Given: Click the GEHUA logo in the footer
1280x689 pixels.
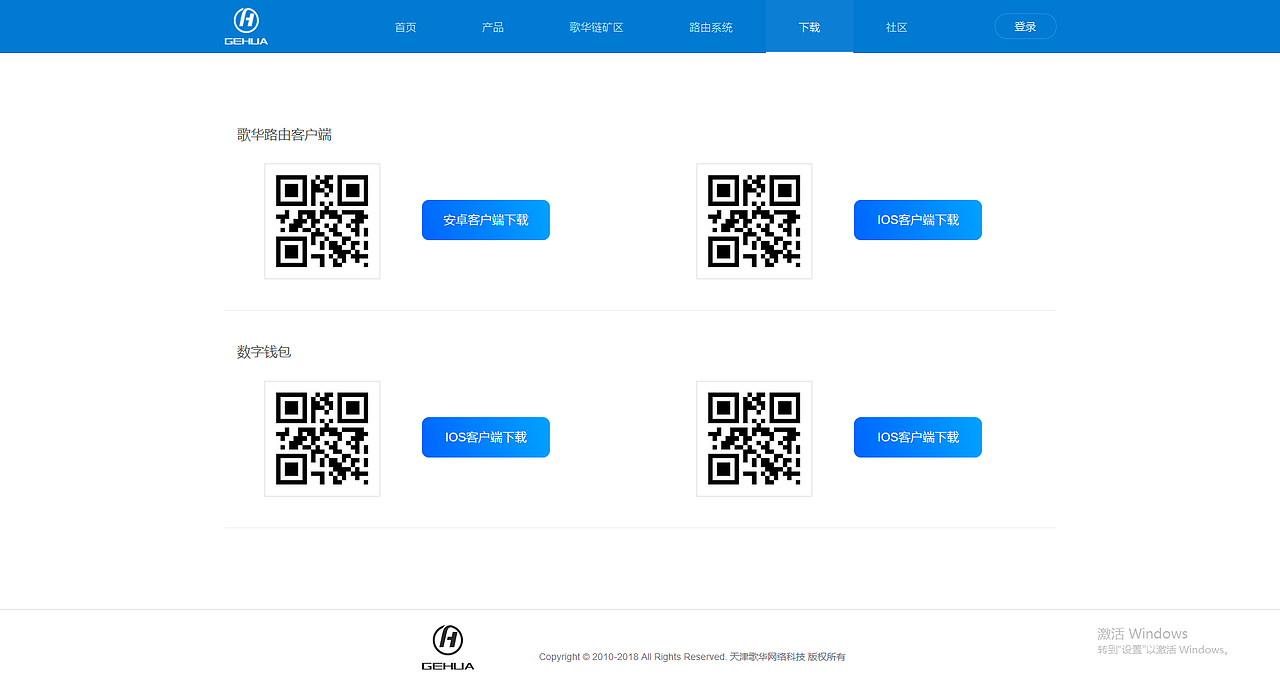Looking at the screenshot, I should point(448,647).
